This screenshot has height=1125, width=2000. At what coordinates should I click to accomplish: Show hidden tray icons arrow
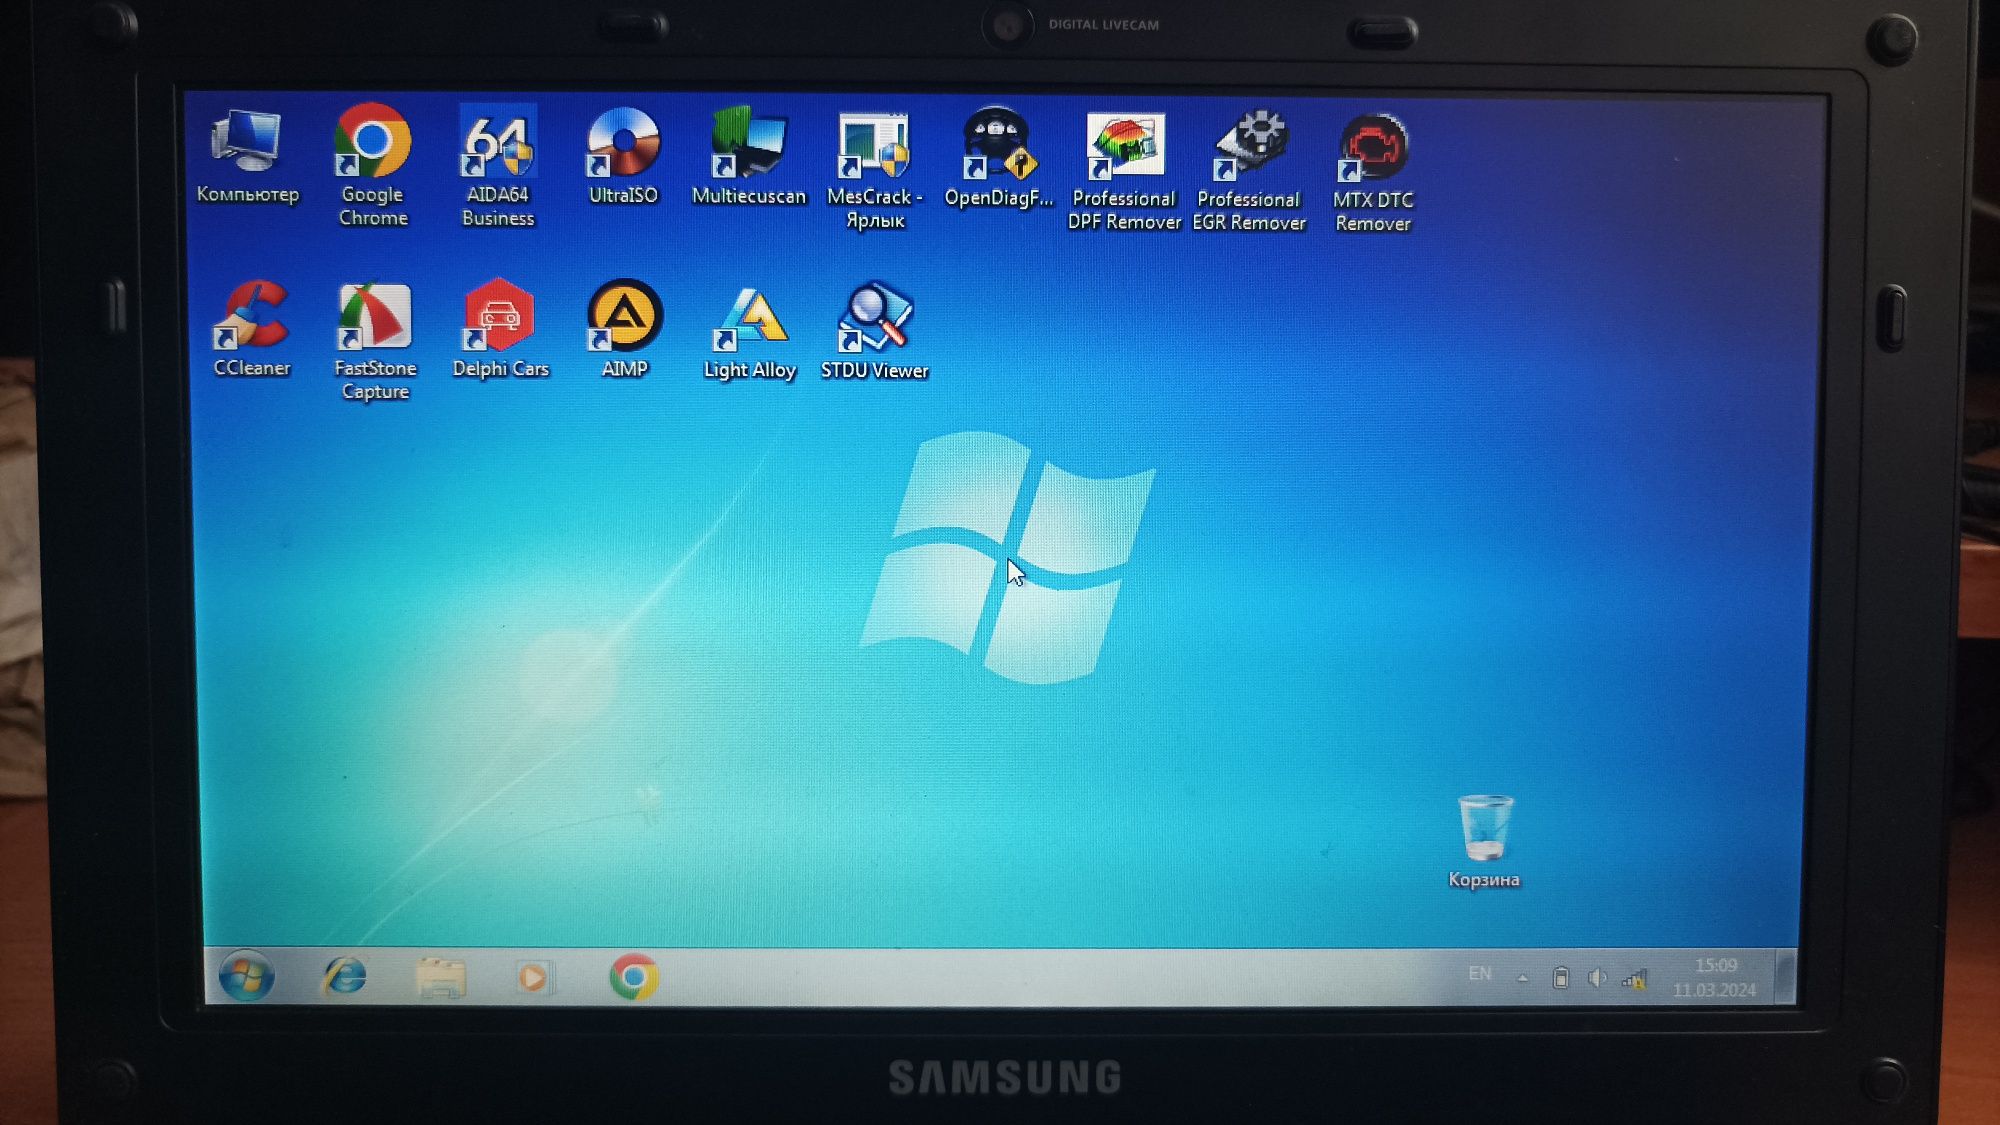(1522, 978)
